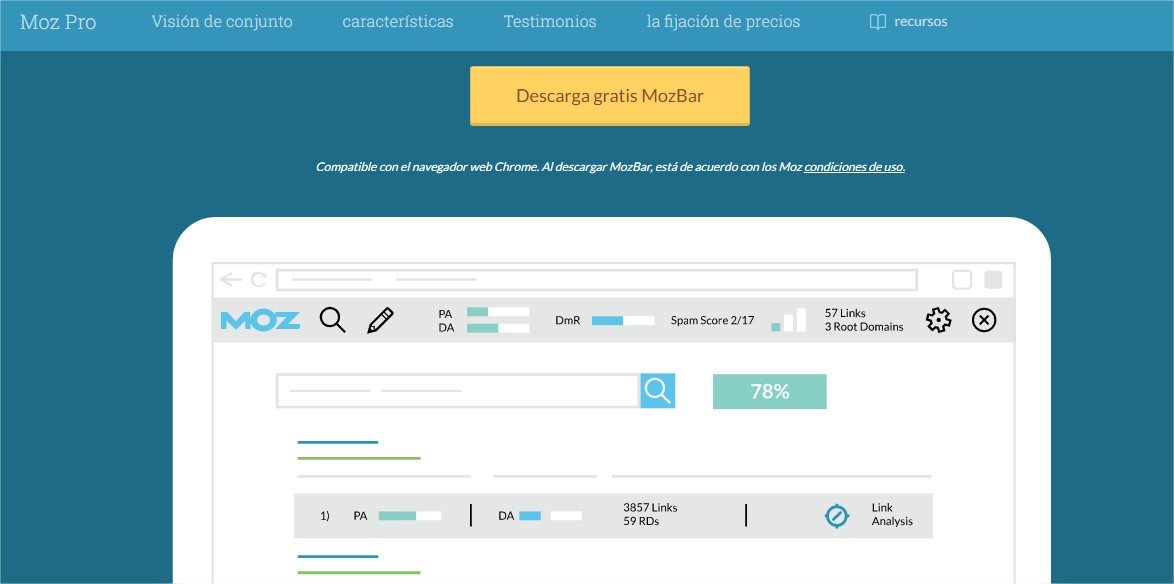The image size is (1174, 584).
Task: Go to the características section
Action: 397,22
